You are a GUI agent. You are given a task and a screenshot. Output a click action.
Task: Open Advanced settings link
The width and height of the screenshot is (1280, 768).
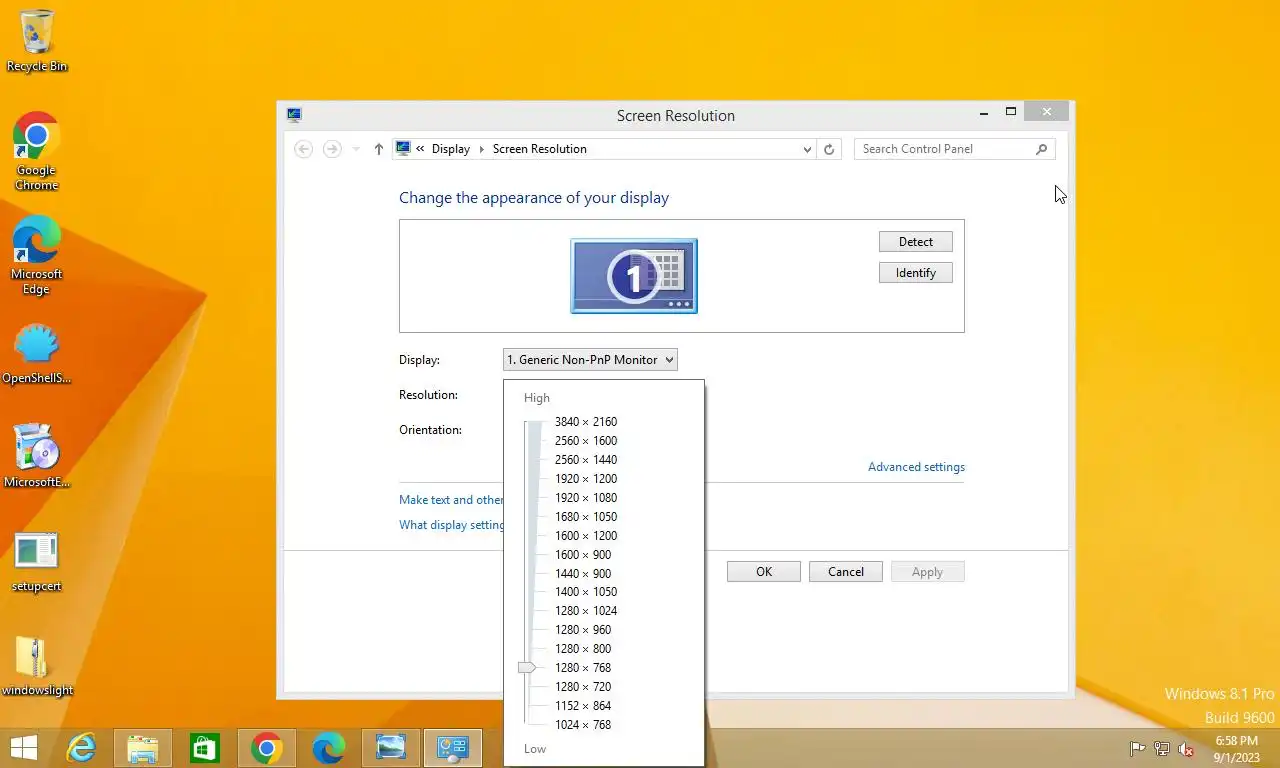pyautogui.click(x=916, y=467)
